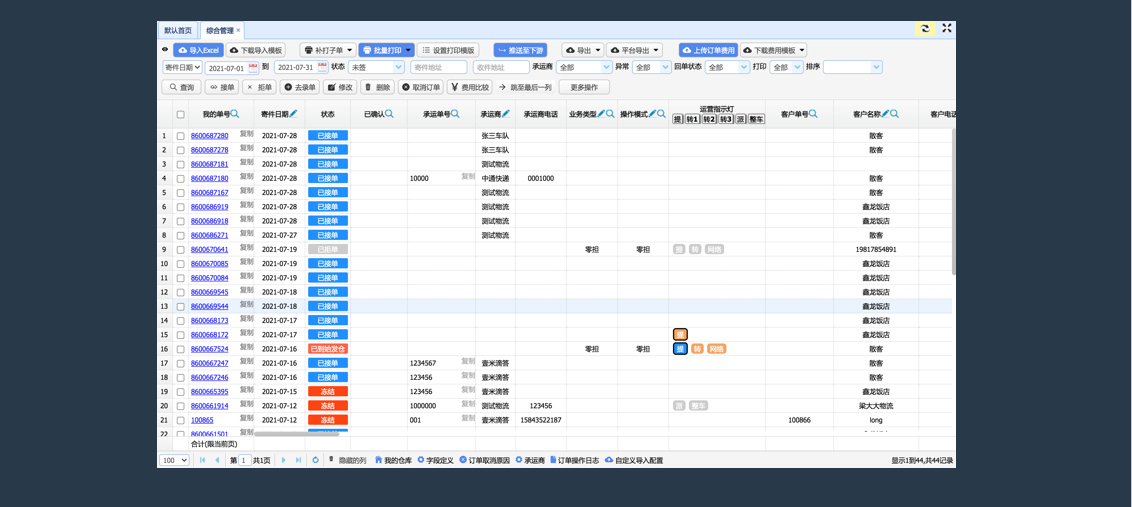1132x507 pixels.
Task: Check the row checkbox for order 8600661914
Action: tap(180, 406)
